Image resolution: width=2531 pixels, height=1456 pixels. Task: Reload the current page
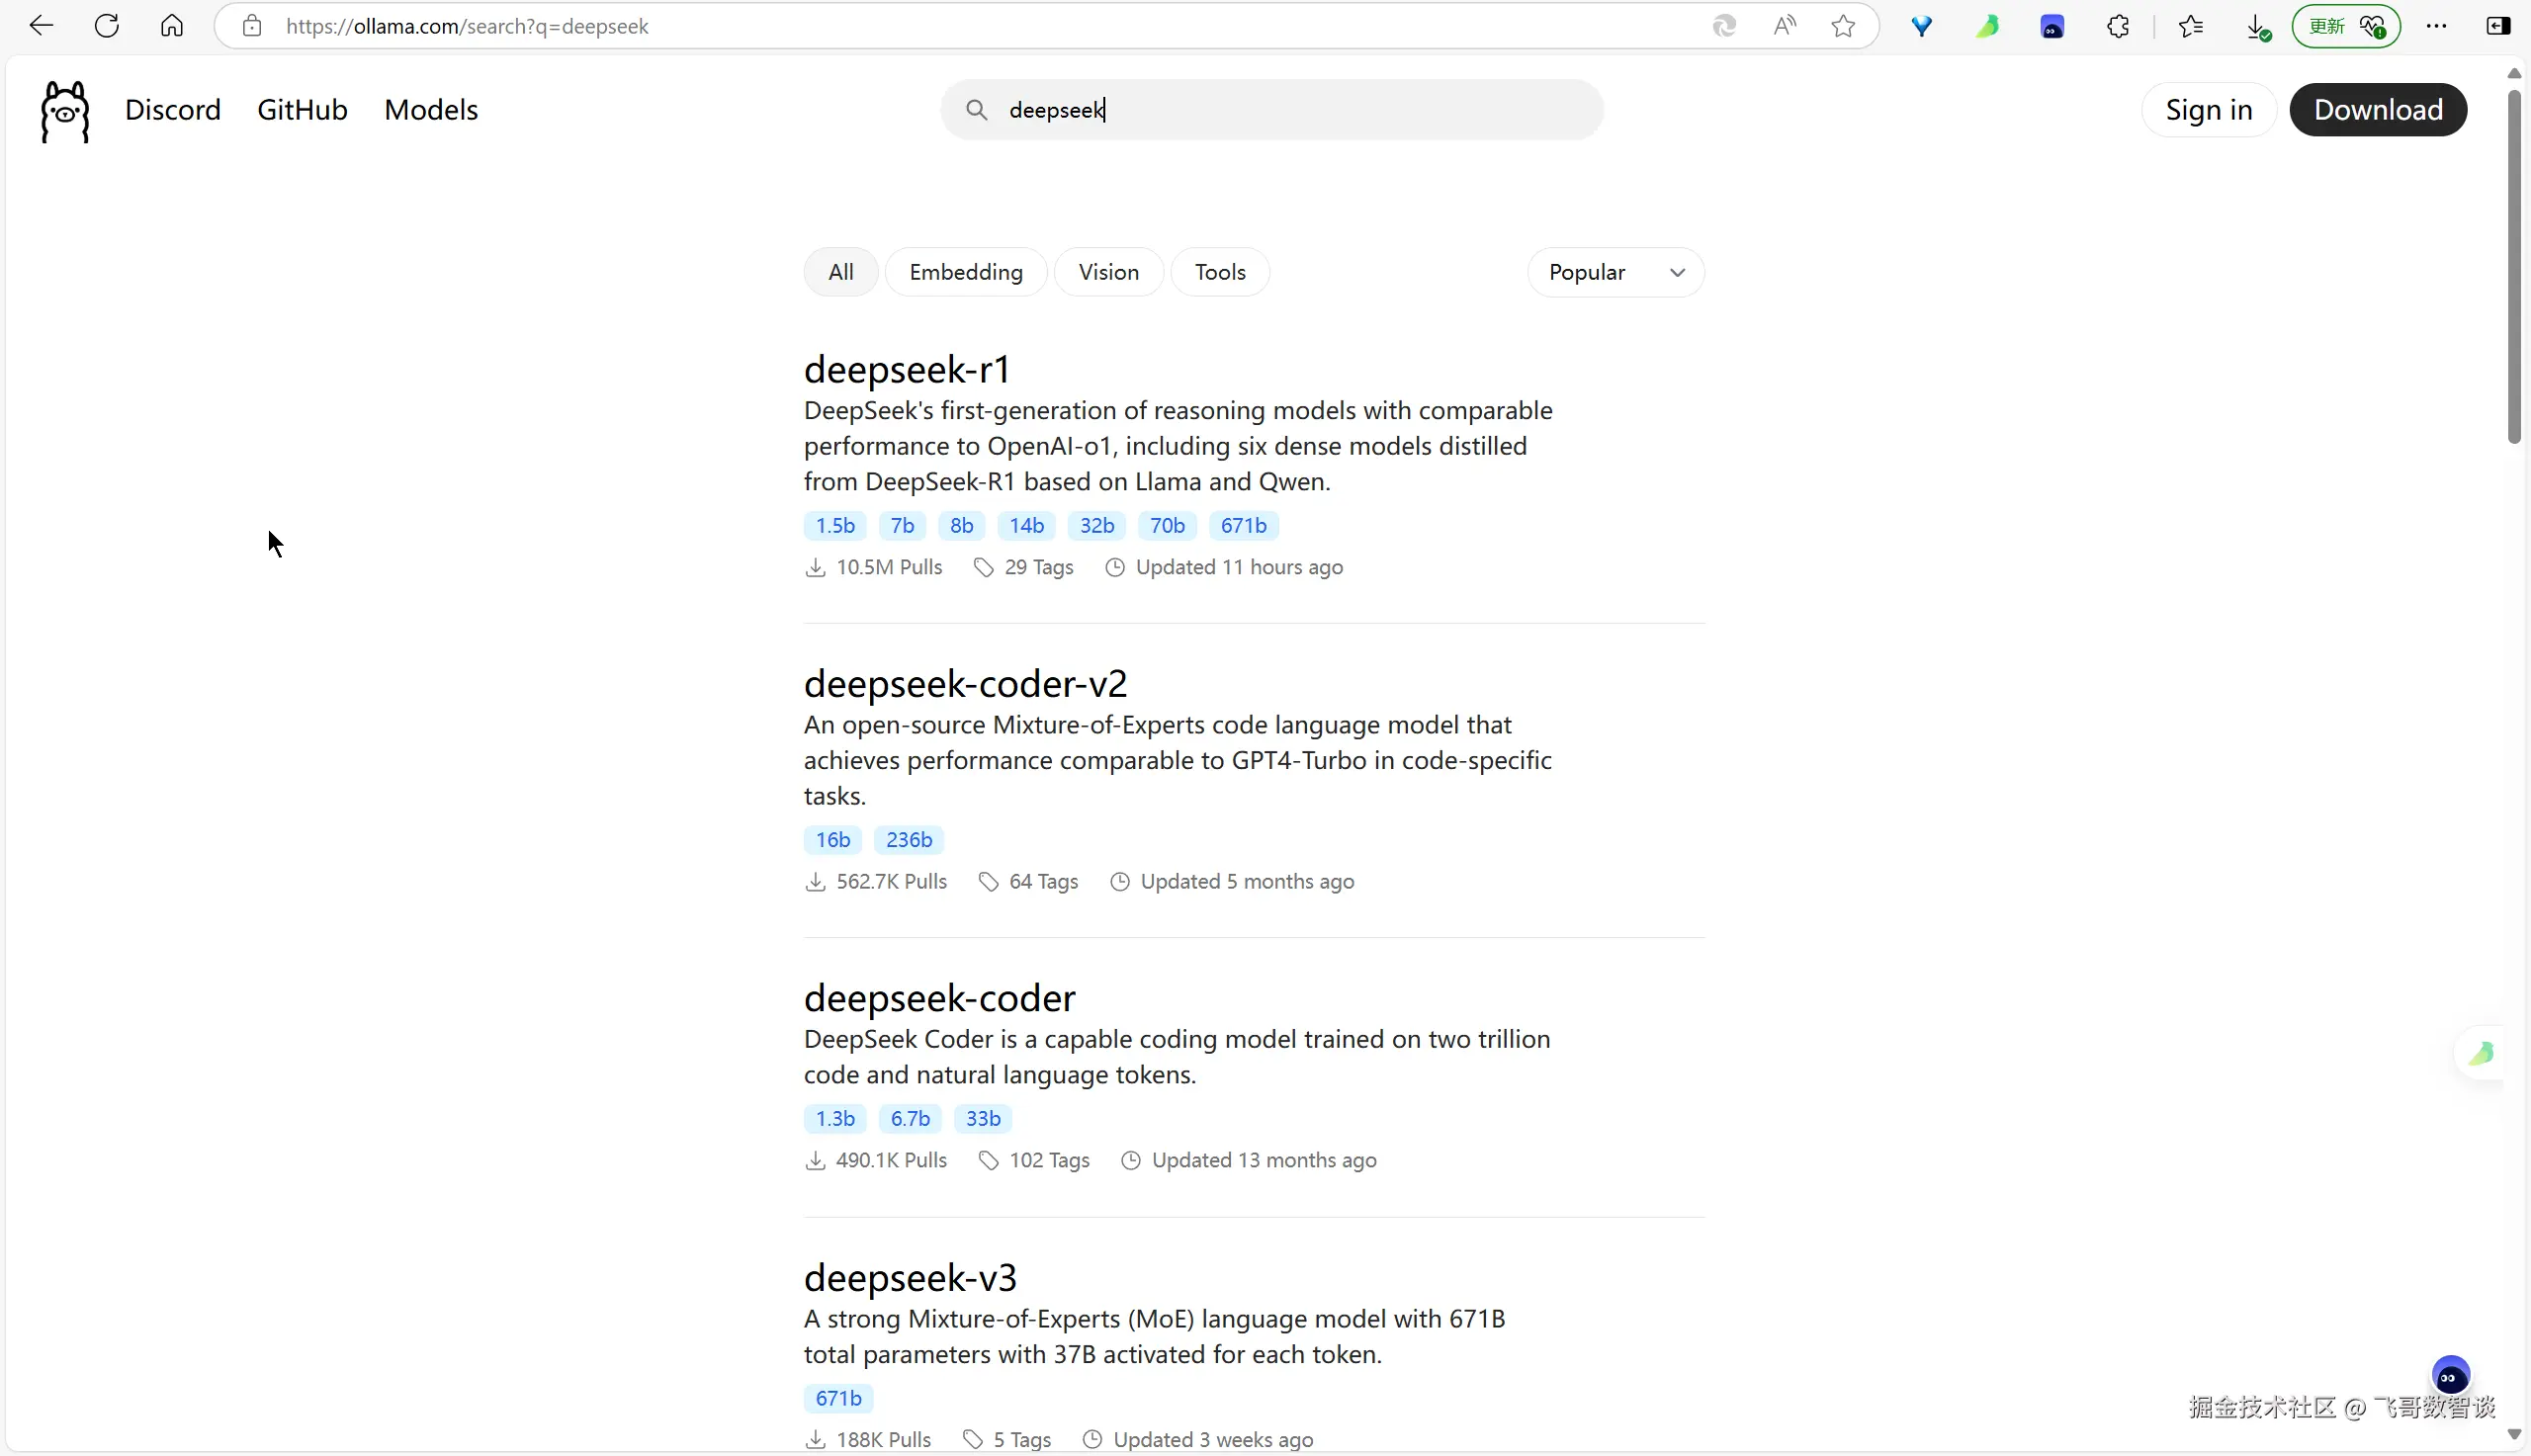click(107, 26)
